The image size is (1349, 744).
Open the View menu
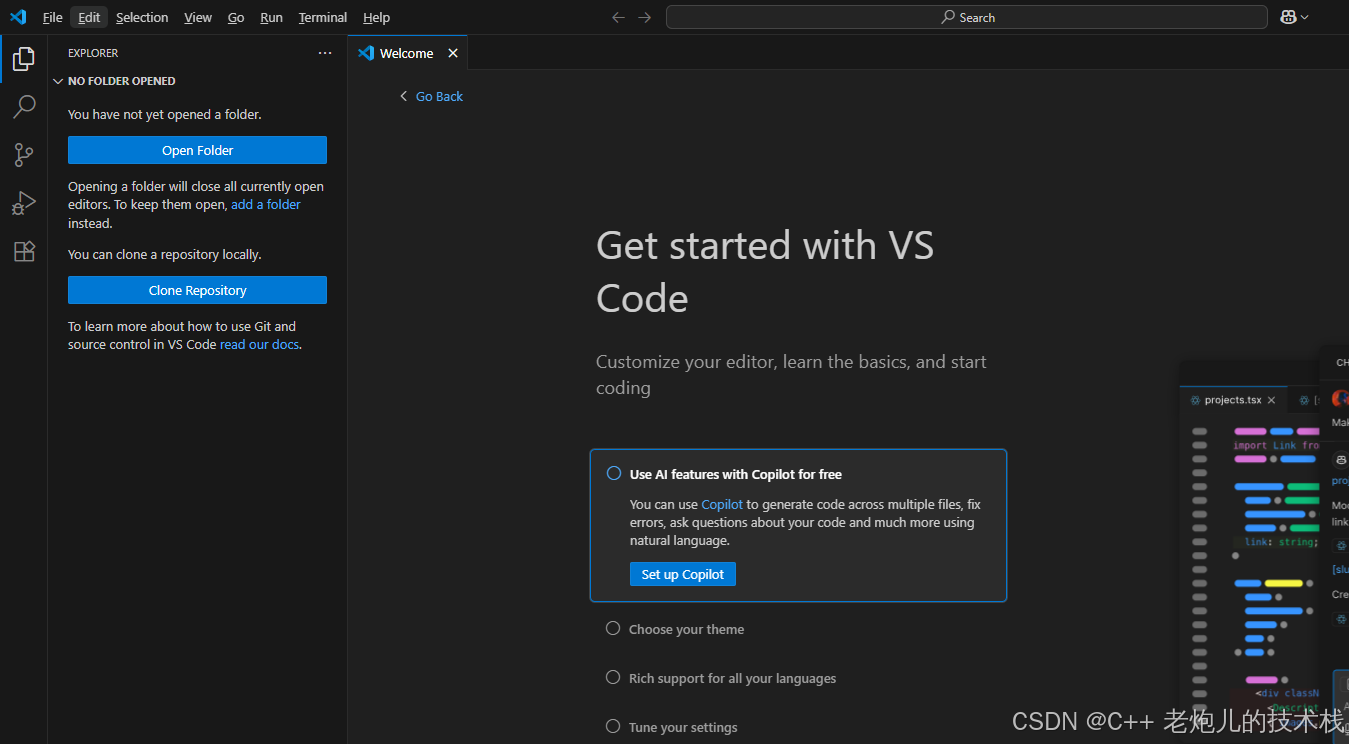pos(198,17)
